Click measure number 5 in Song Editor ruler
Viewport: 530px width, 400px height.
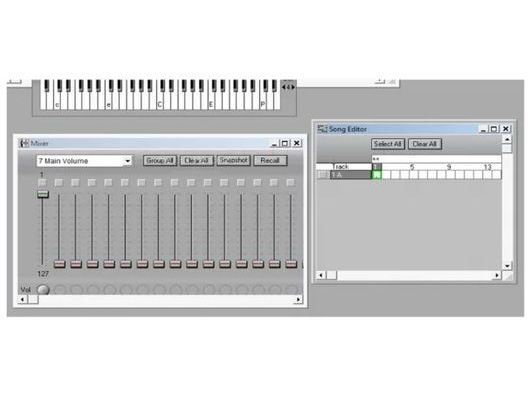pyautogui.click(x=412, y=167)
